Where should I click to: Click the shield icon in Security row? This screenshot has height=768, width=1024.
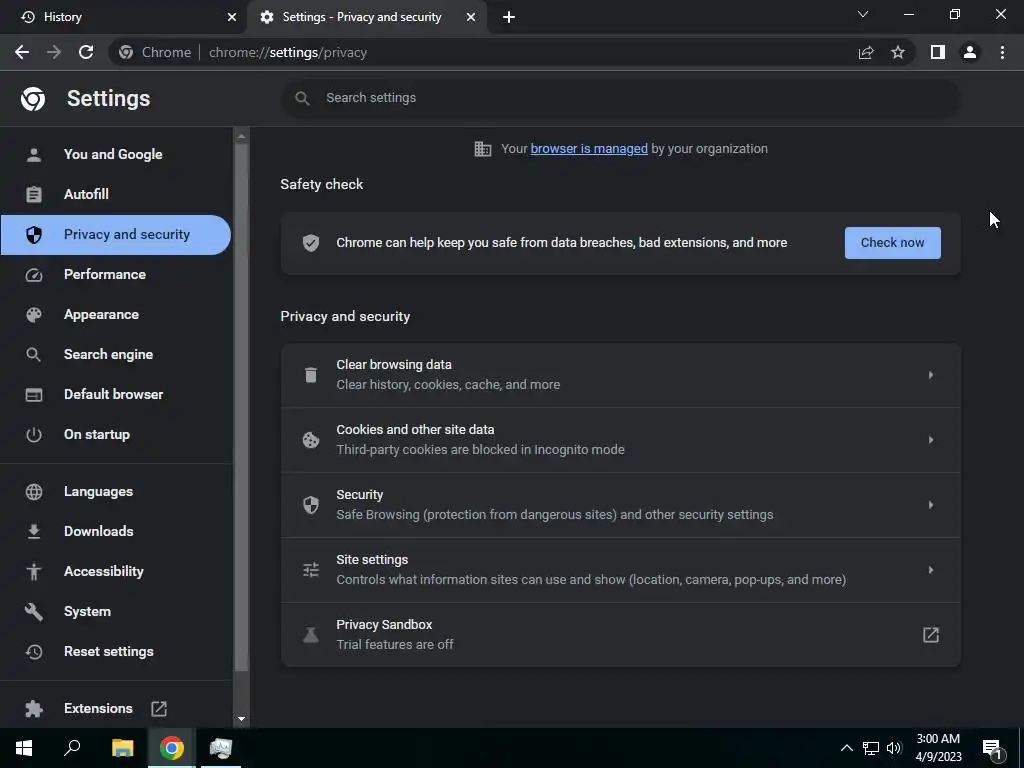[311, 505]
